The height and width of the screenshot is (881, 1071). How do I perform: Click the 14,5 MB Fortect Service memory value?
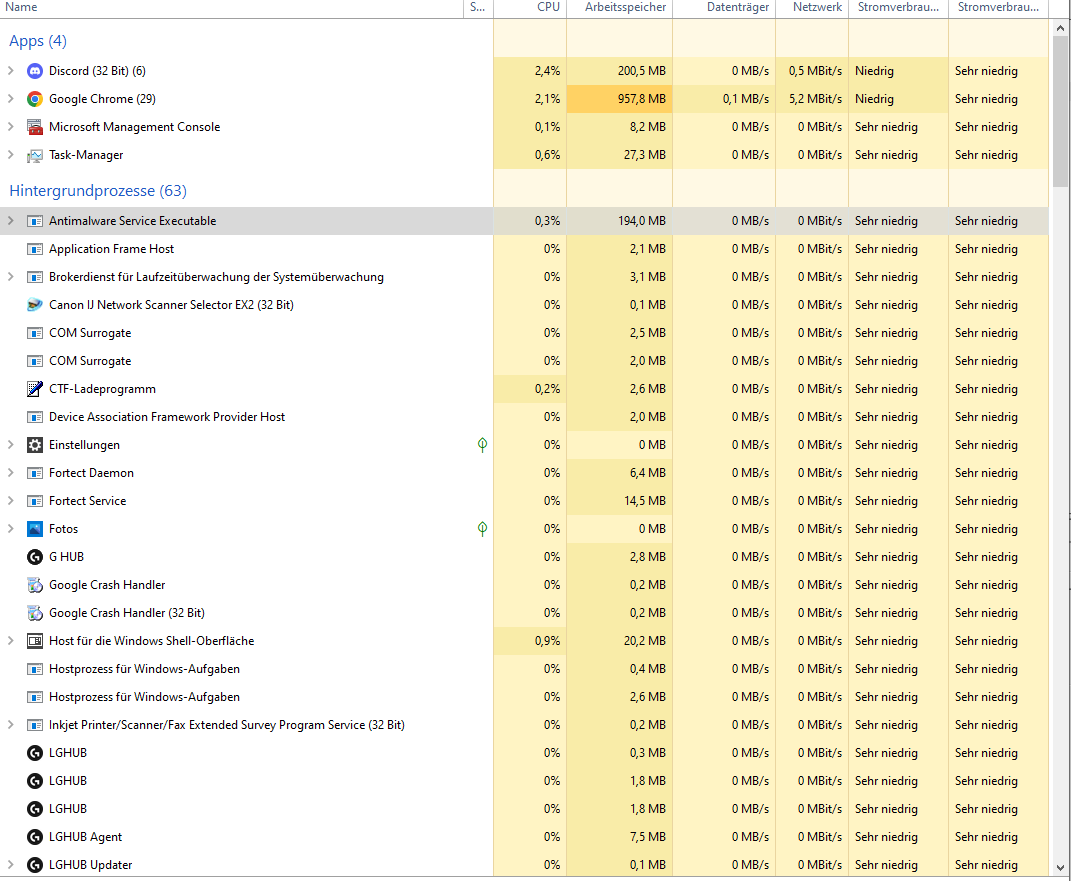645,501
